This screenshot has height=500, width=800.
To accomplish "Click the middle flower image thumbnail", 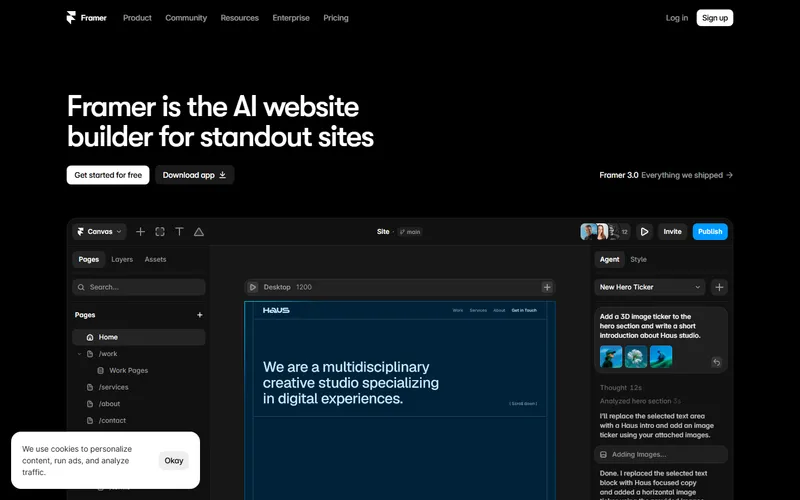I will pyautogui.click(x=636, y=357).
